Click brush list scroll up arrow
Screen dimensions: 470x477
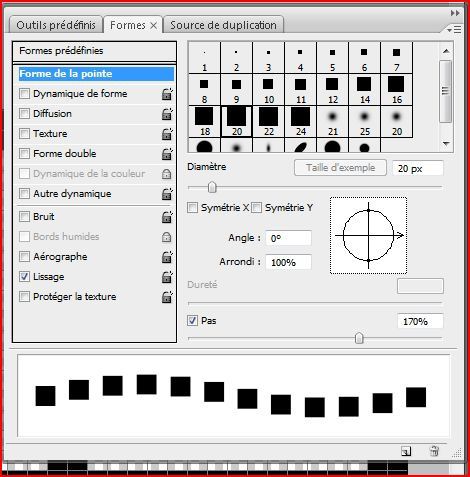click(446, 51)
